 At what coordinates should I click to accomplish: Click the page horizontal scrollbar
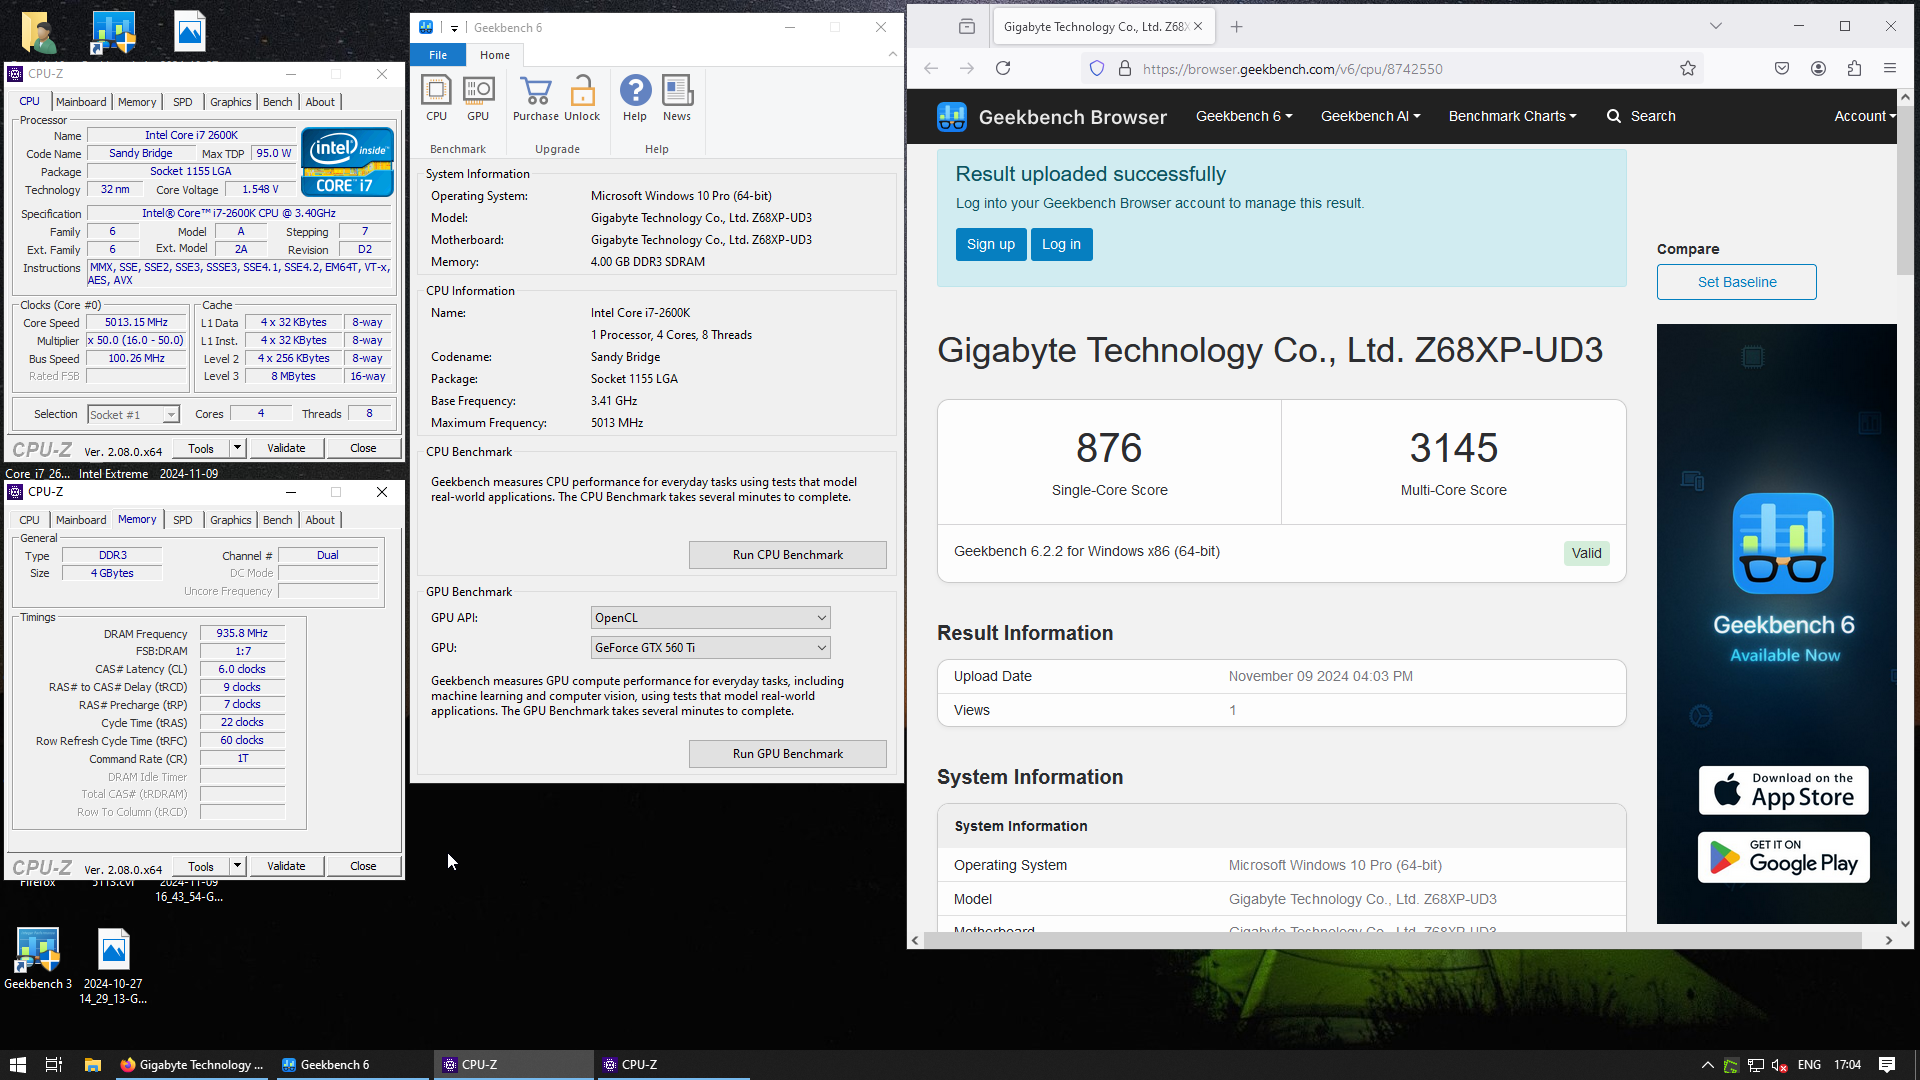[1392, 940]
